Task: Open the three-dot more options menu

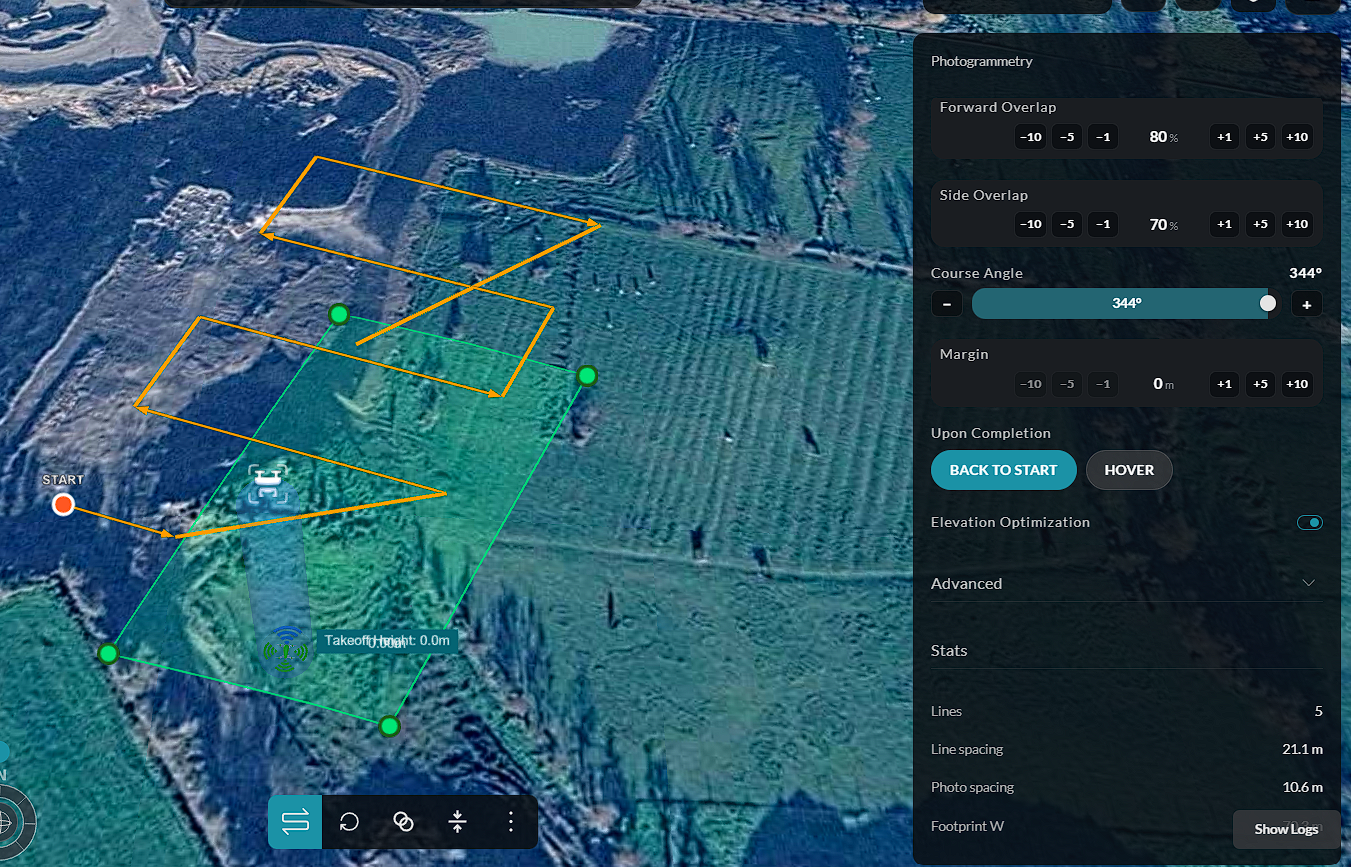Action: pos(511,822)
